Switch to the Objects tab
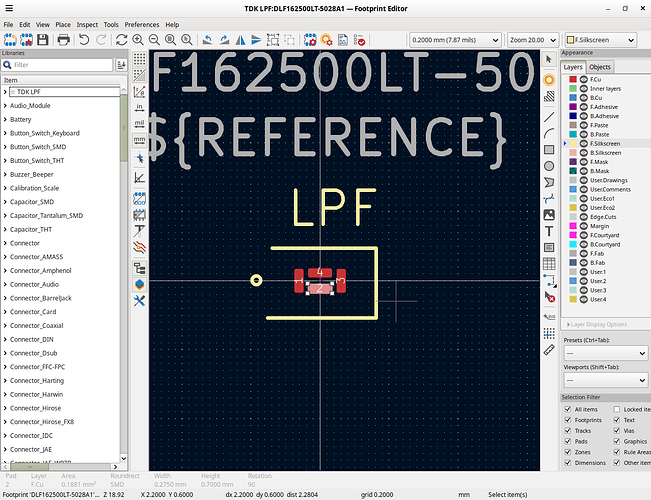This screenshot has width=651, height=500. pos(600,67)
